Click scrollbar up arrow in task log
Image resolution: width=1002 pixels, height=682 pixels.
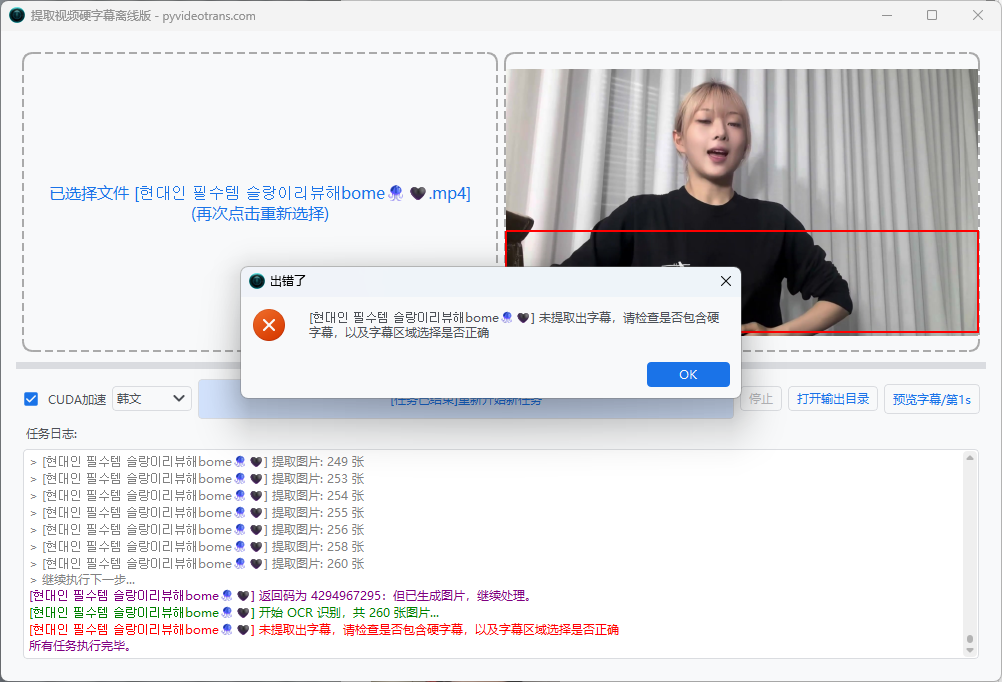coord(969,458)
